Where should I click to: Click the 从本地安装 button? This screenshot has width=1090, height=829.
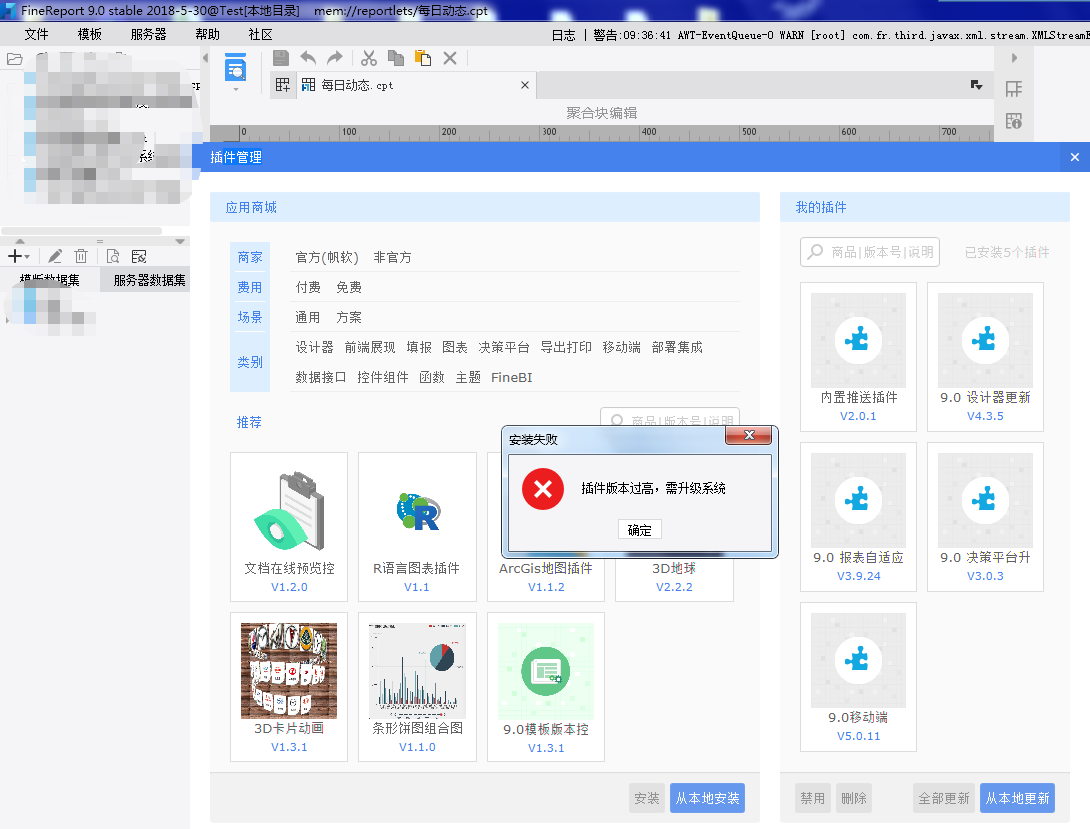pos(708,798)
